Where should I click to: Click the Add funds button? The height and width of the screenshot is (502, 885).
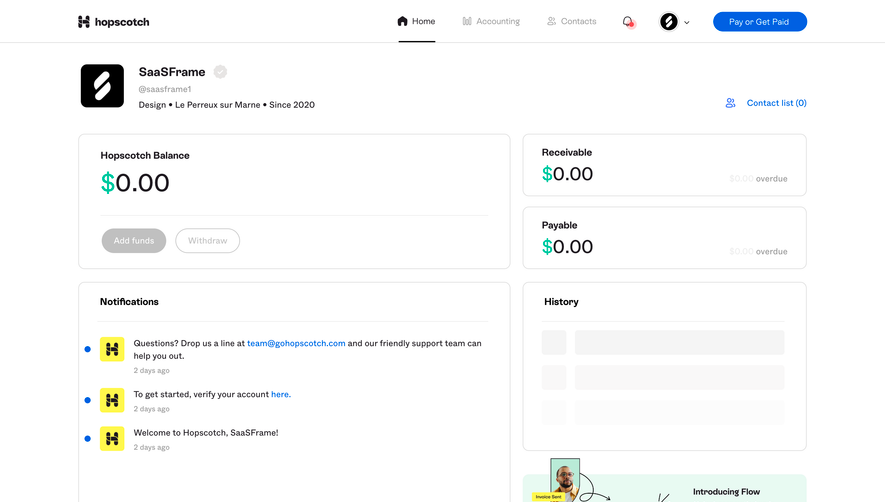point(134,241)
